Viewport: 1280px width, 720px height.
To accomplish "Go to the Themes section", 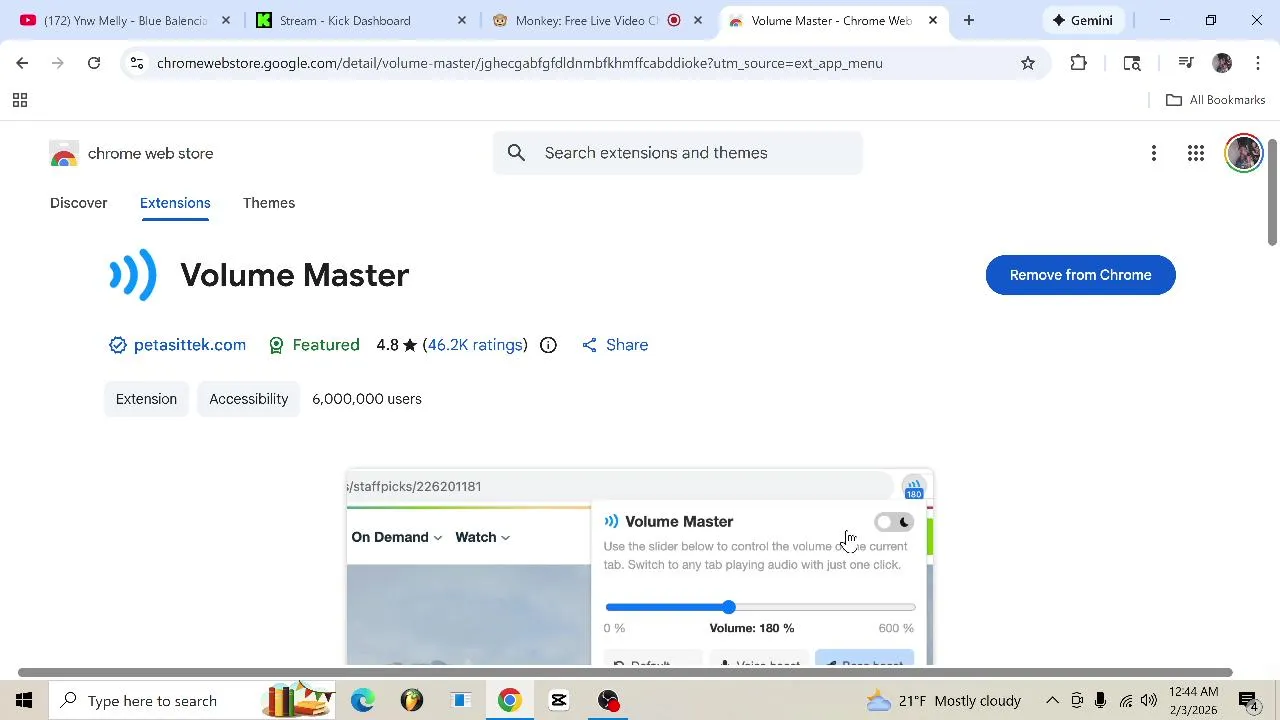I will [x=269, y=203].
